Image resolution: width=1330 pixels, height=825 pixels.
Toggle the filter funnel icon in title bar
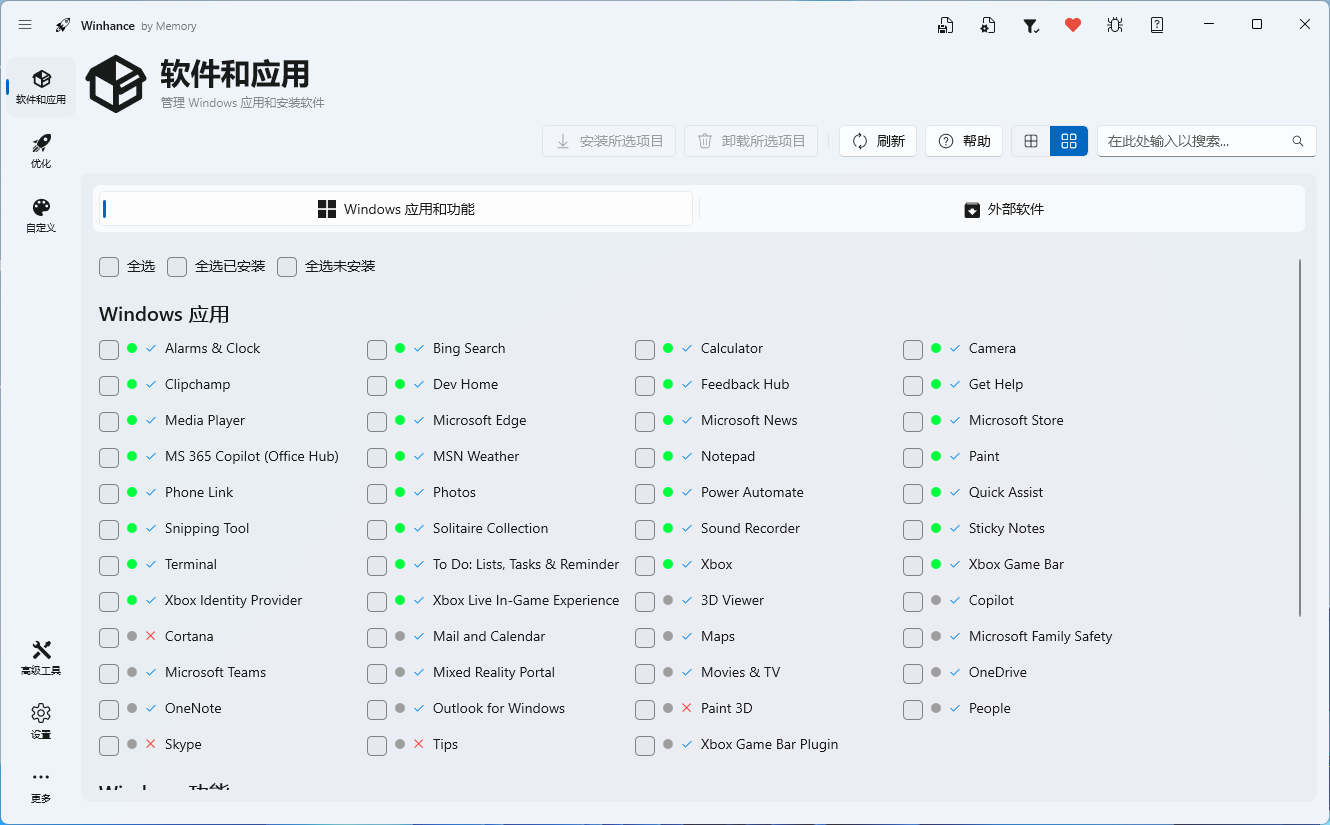tap(1030, 25)
